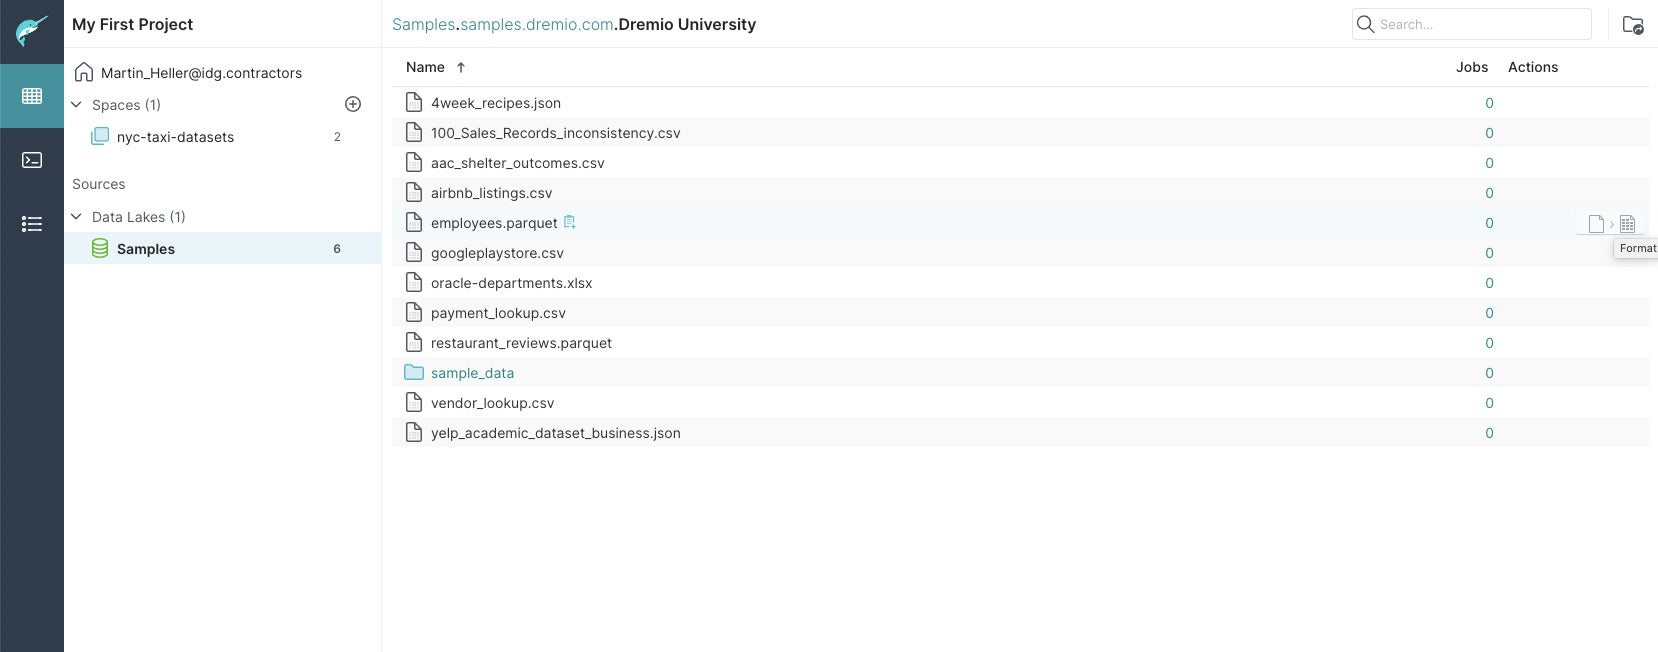Select googleplaystore.csv file
The width and height of the screenshot is (1658, 652).
point(497,253)
